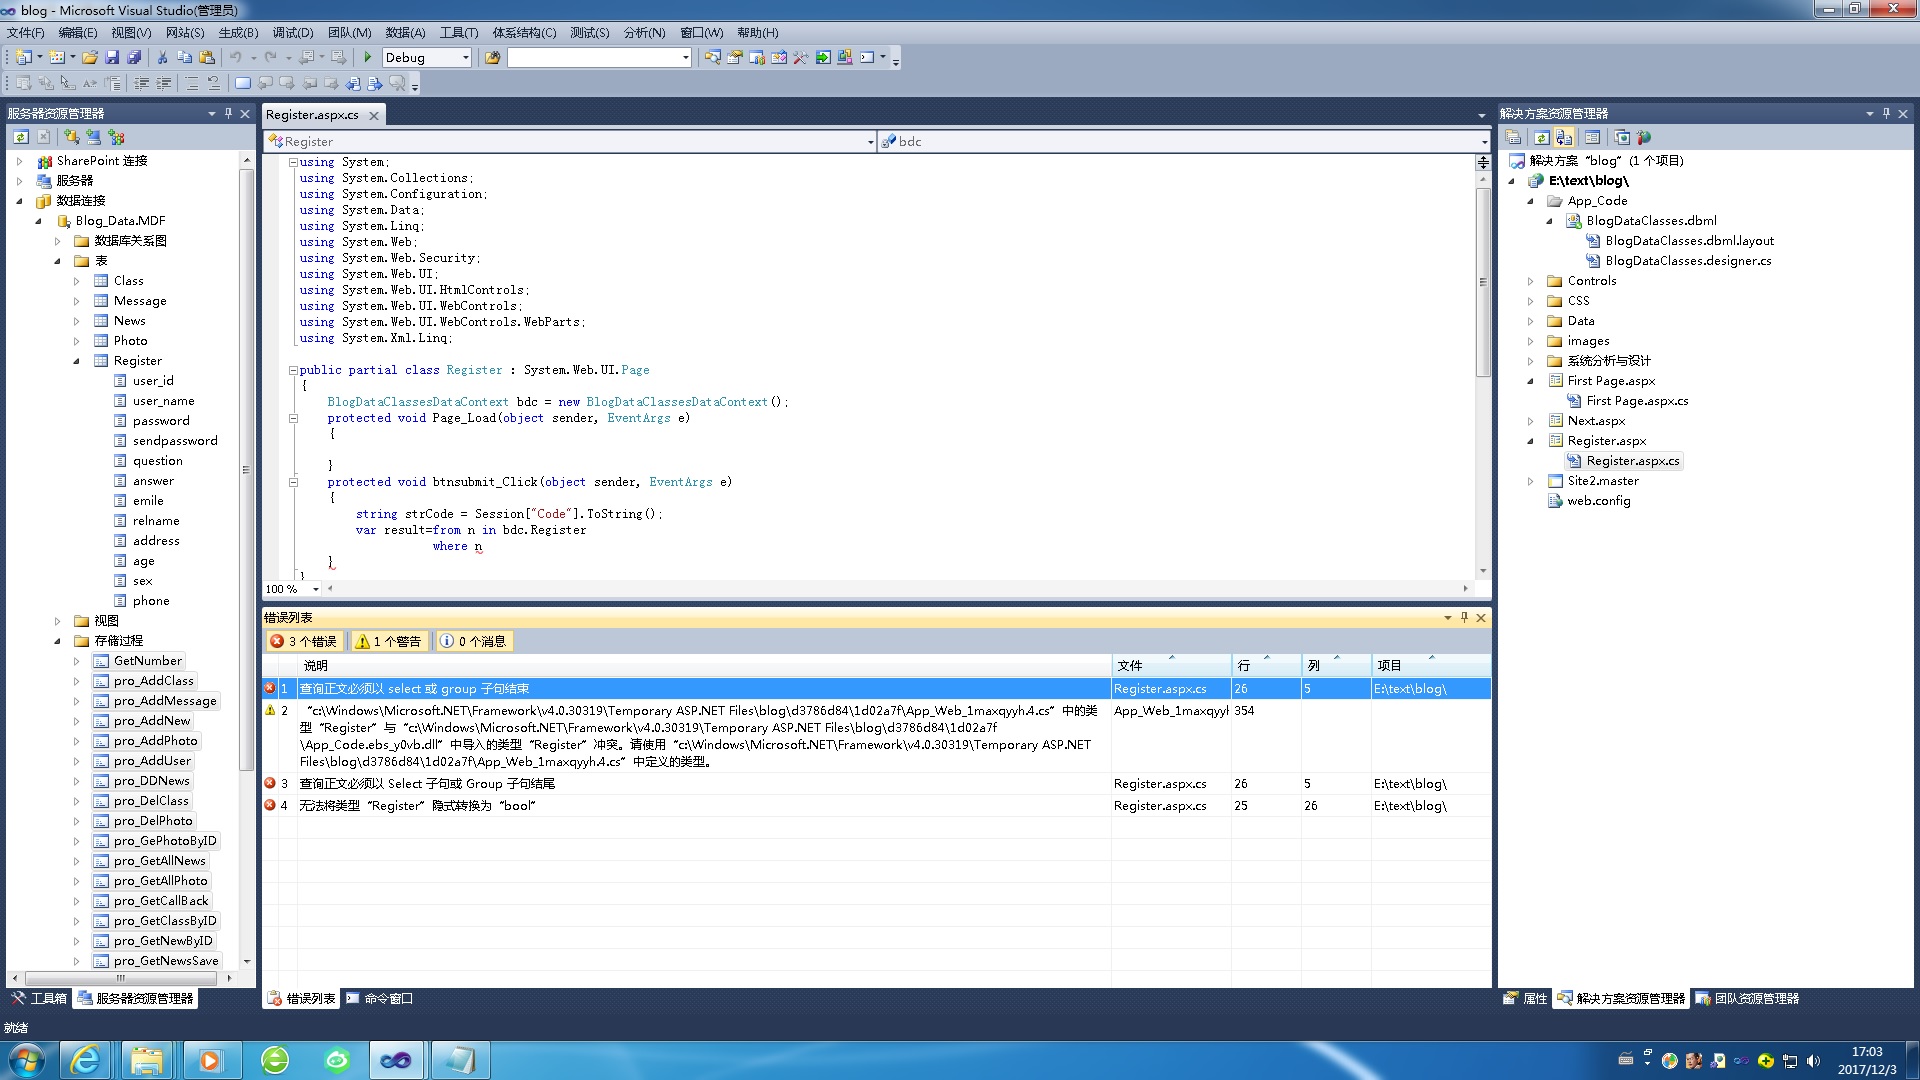Viewport: 1920px width, 1080px height.
Task: Click the Save icon in the toolbar
Action: coord(112,58)
